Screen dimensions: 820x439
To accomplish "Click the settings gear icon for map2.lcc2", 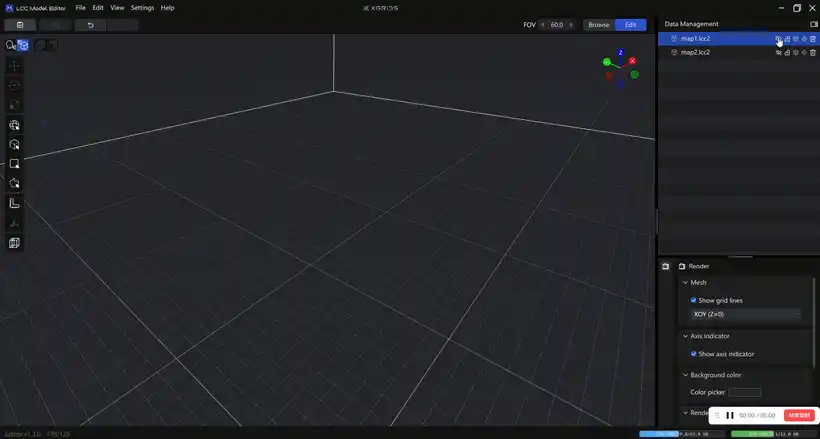I will (x=796, y=52).
